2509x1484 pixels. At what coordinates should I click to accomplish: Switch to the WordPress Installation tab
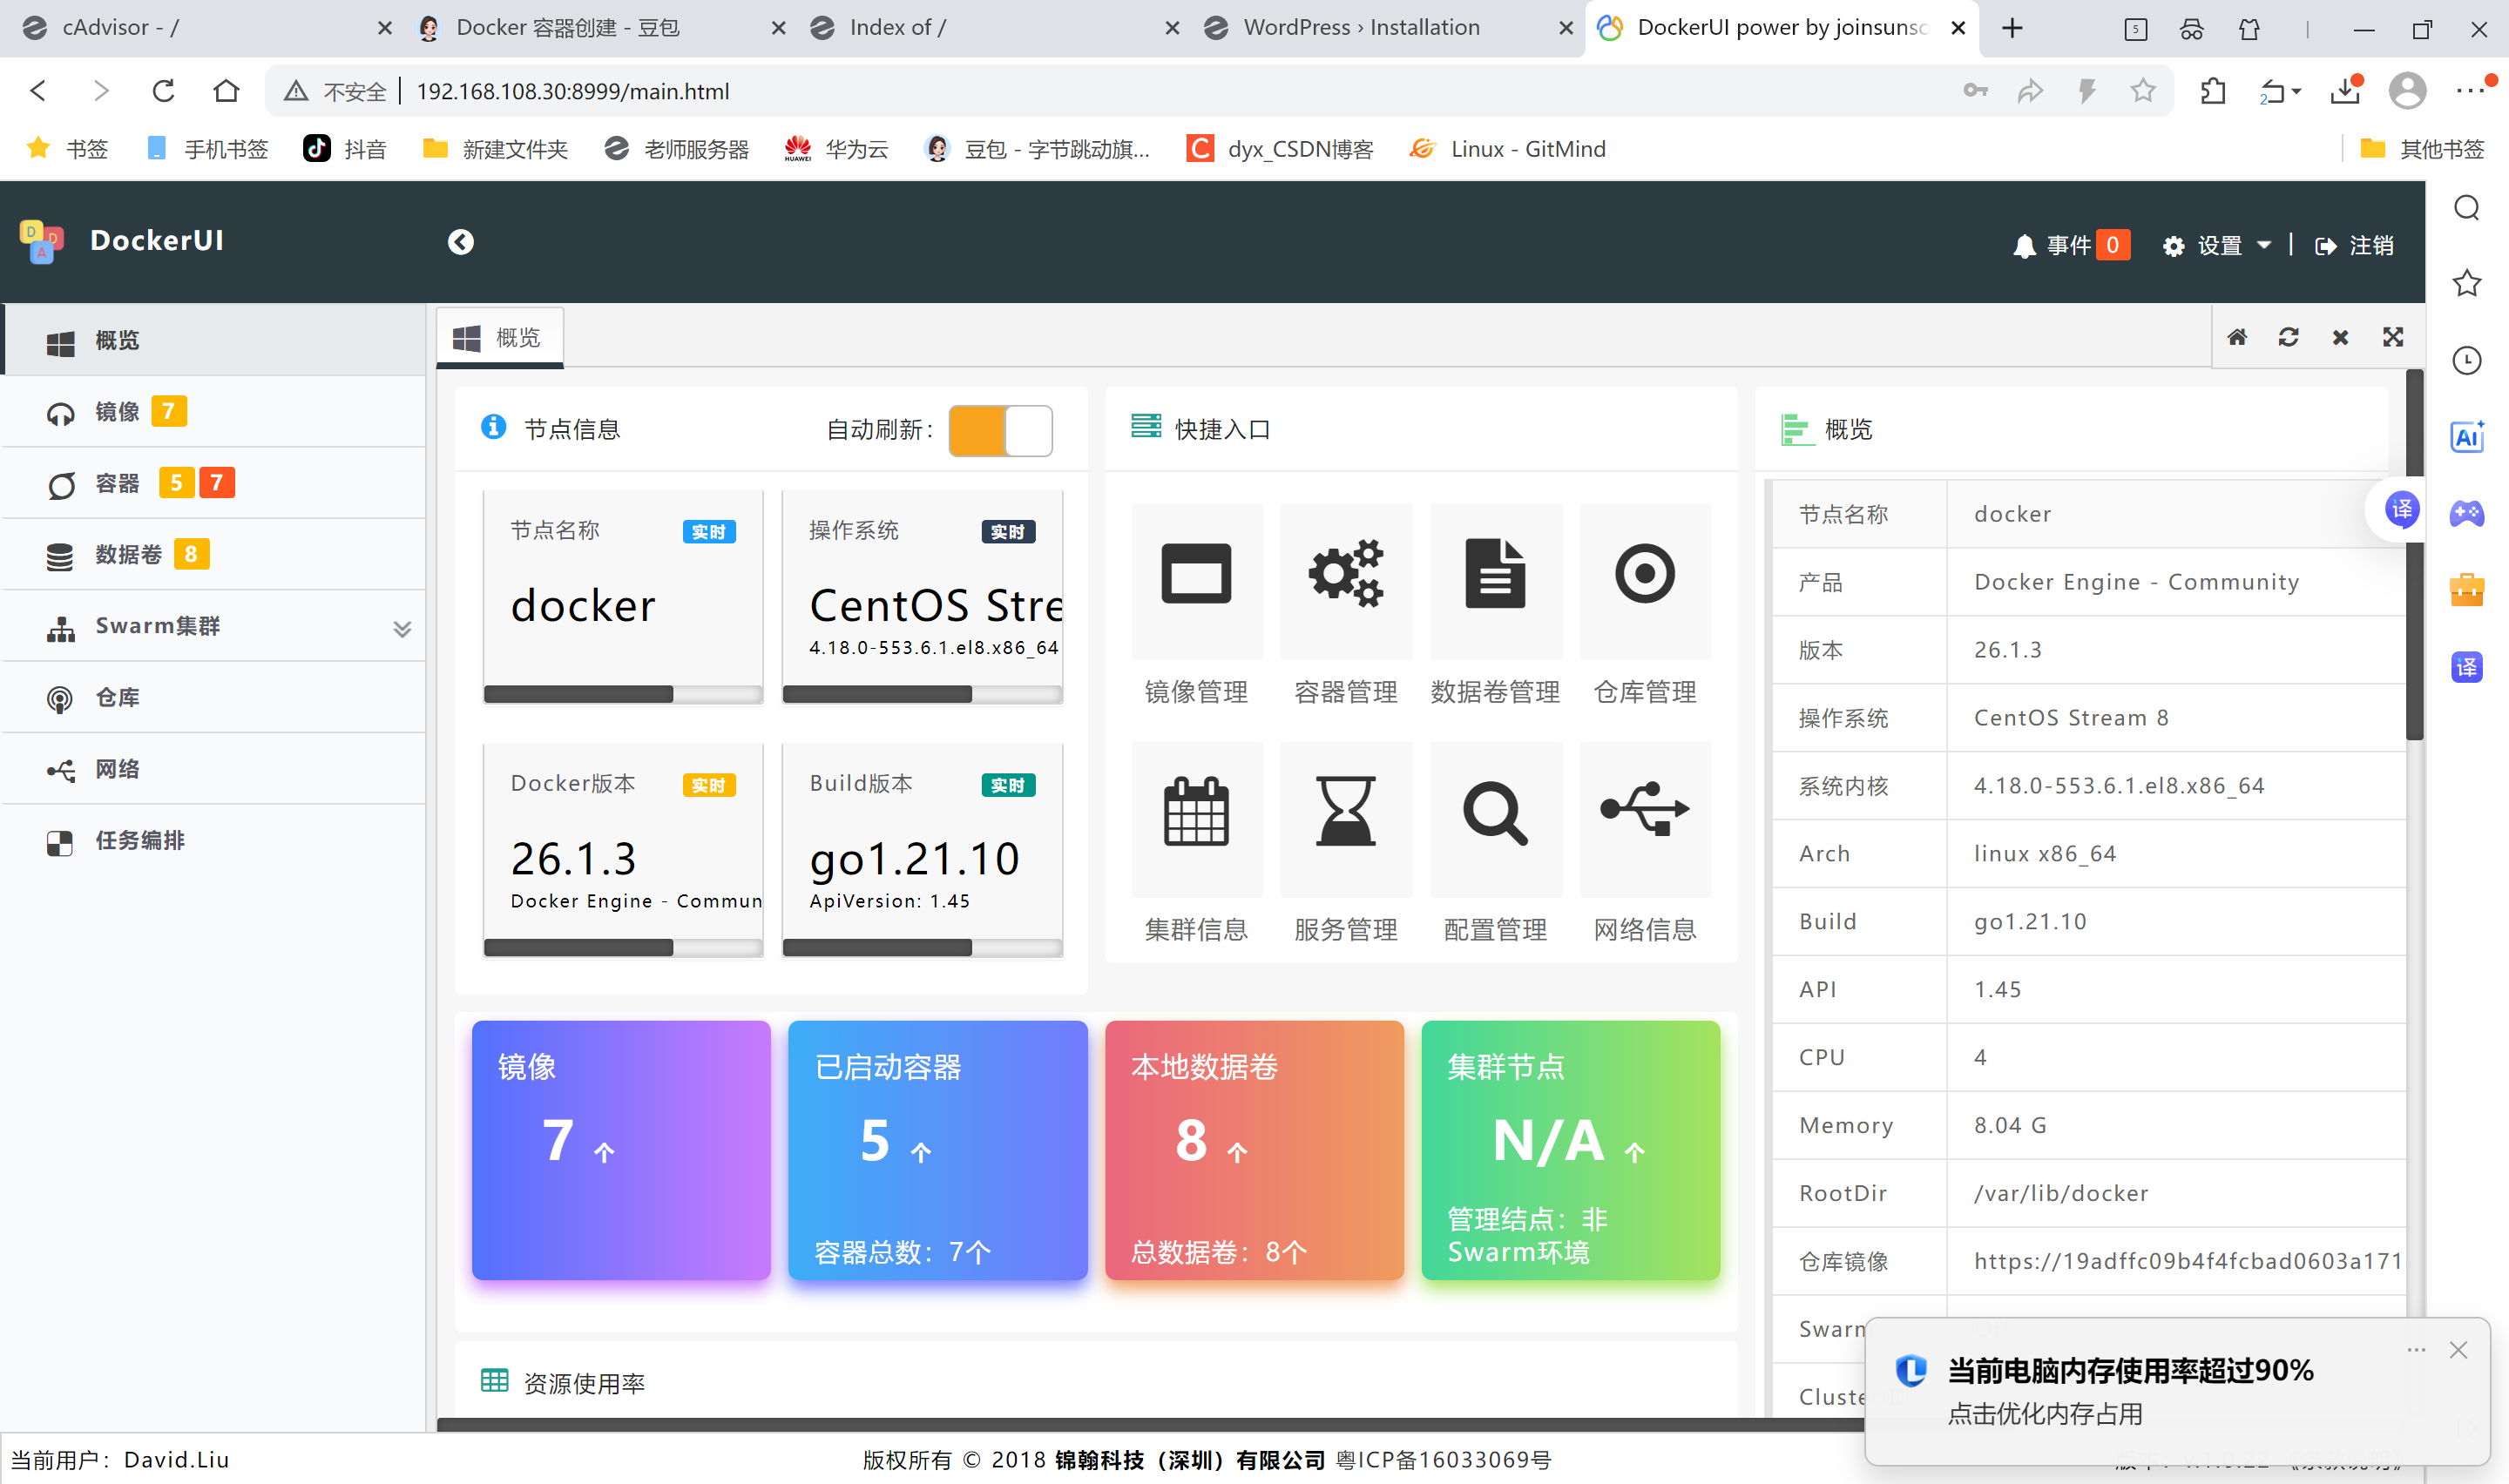click(1360, 28)
